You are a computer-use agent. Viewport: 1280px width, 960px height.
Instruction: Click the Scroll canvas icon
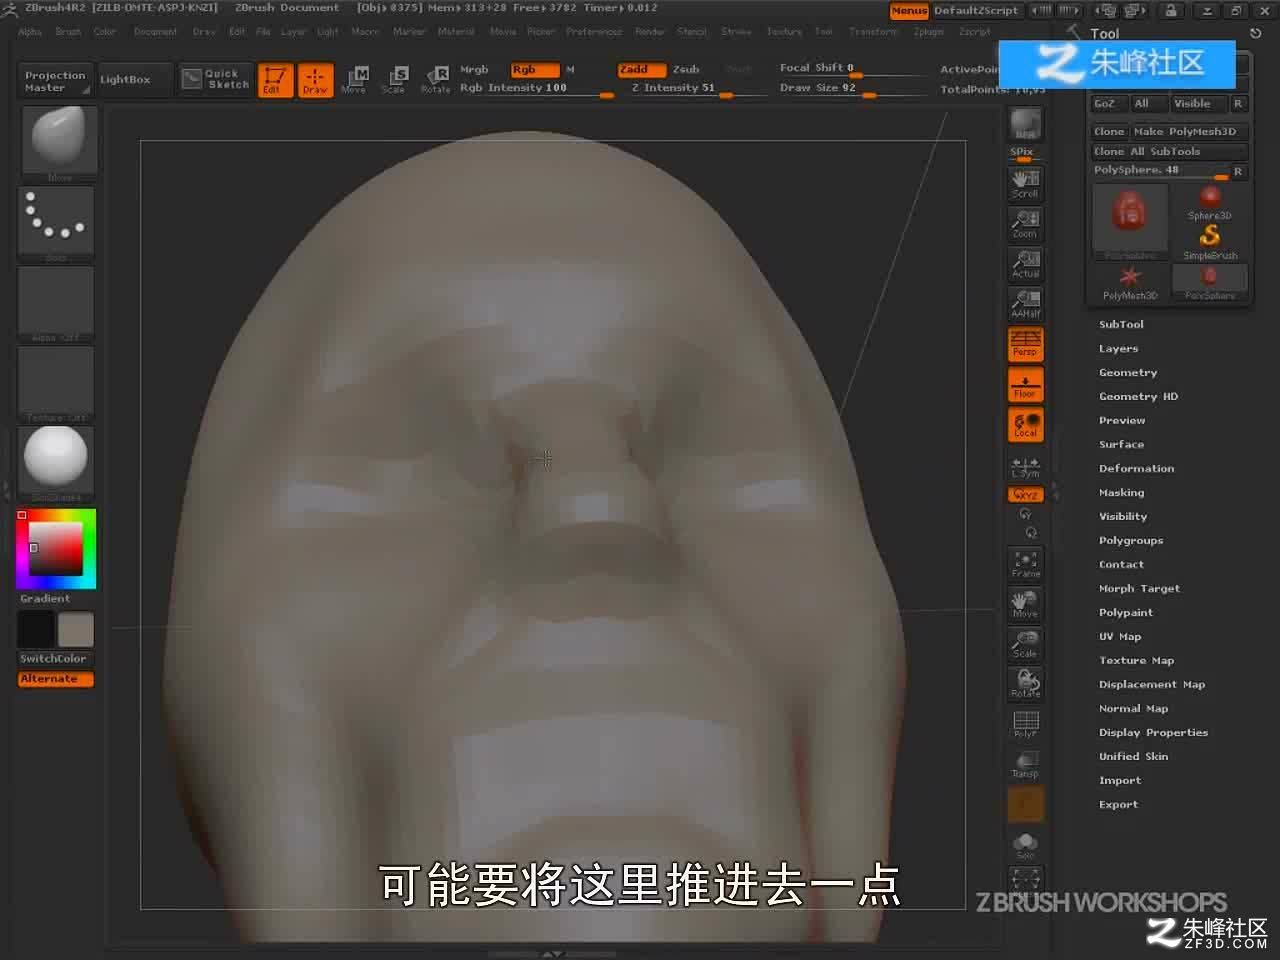(x=1025, y=184)
